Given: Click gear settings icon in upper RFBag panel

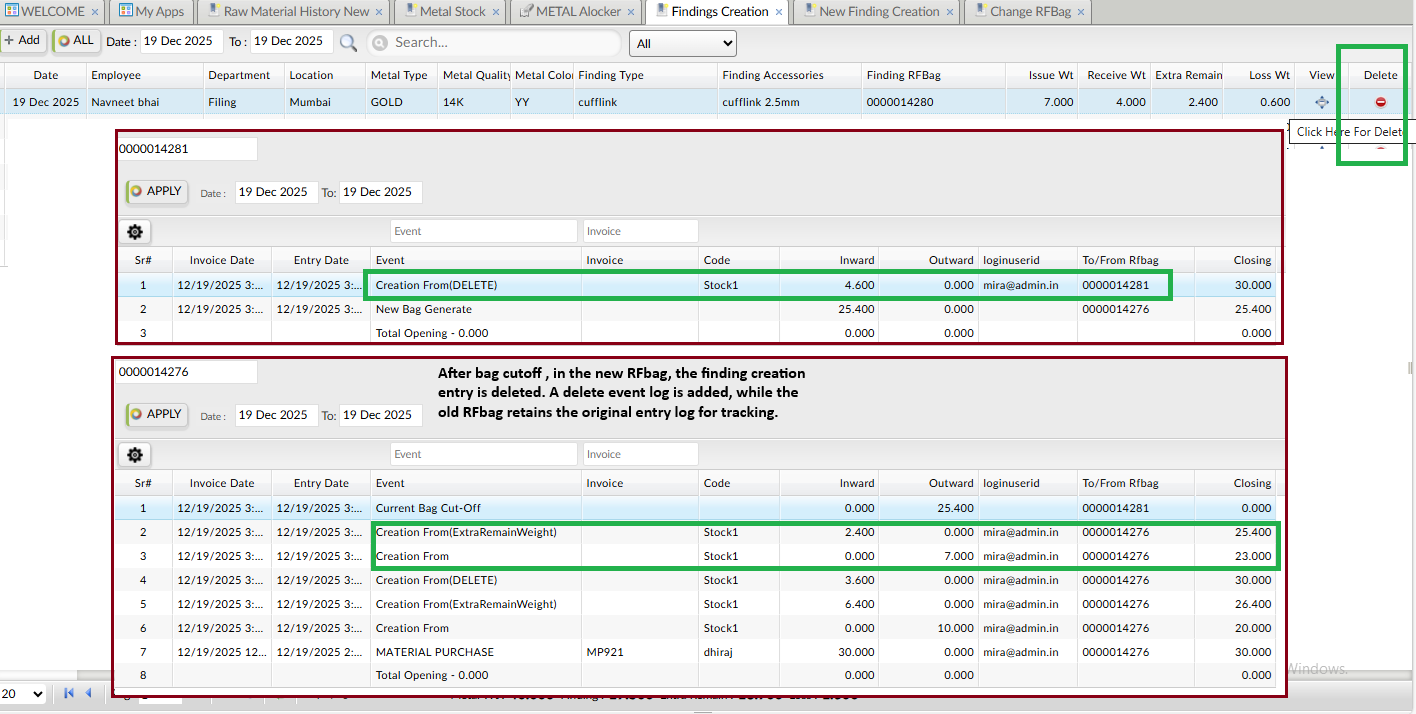Looking at the screenshot, I should click(x=135, y=232).
